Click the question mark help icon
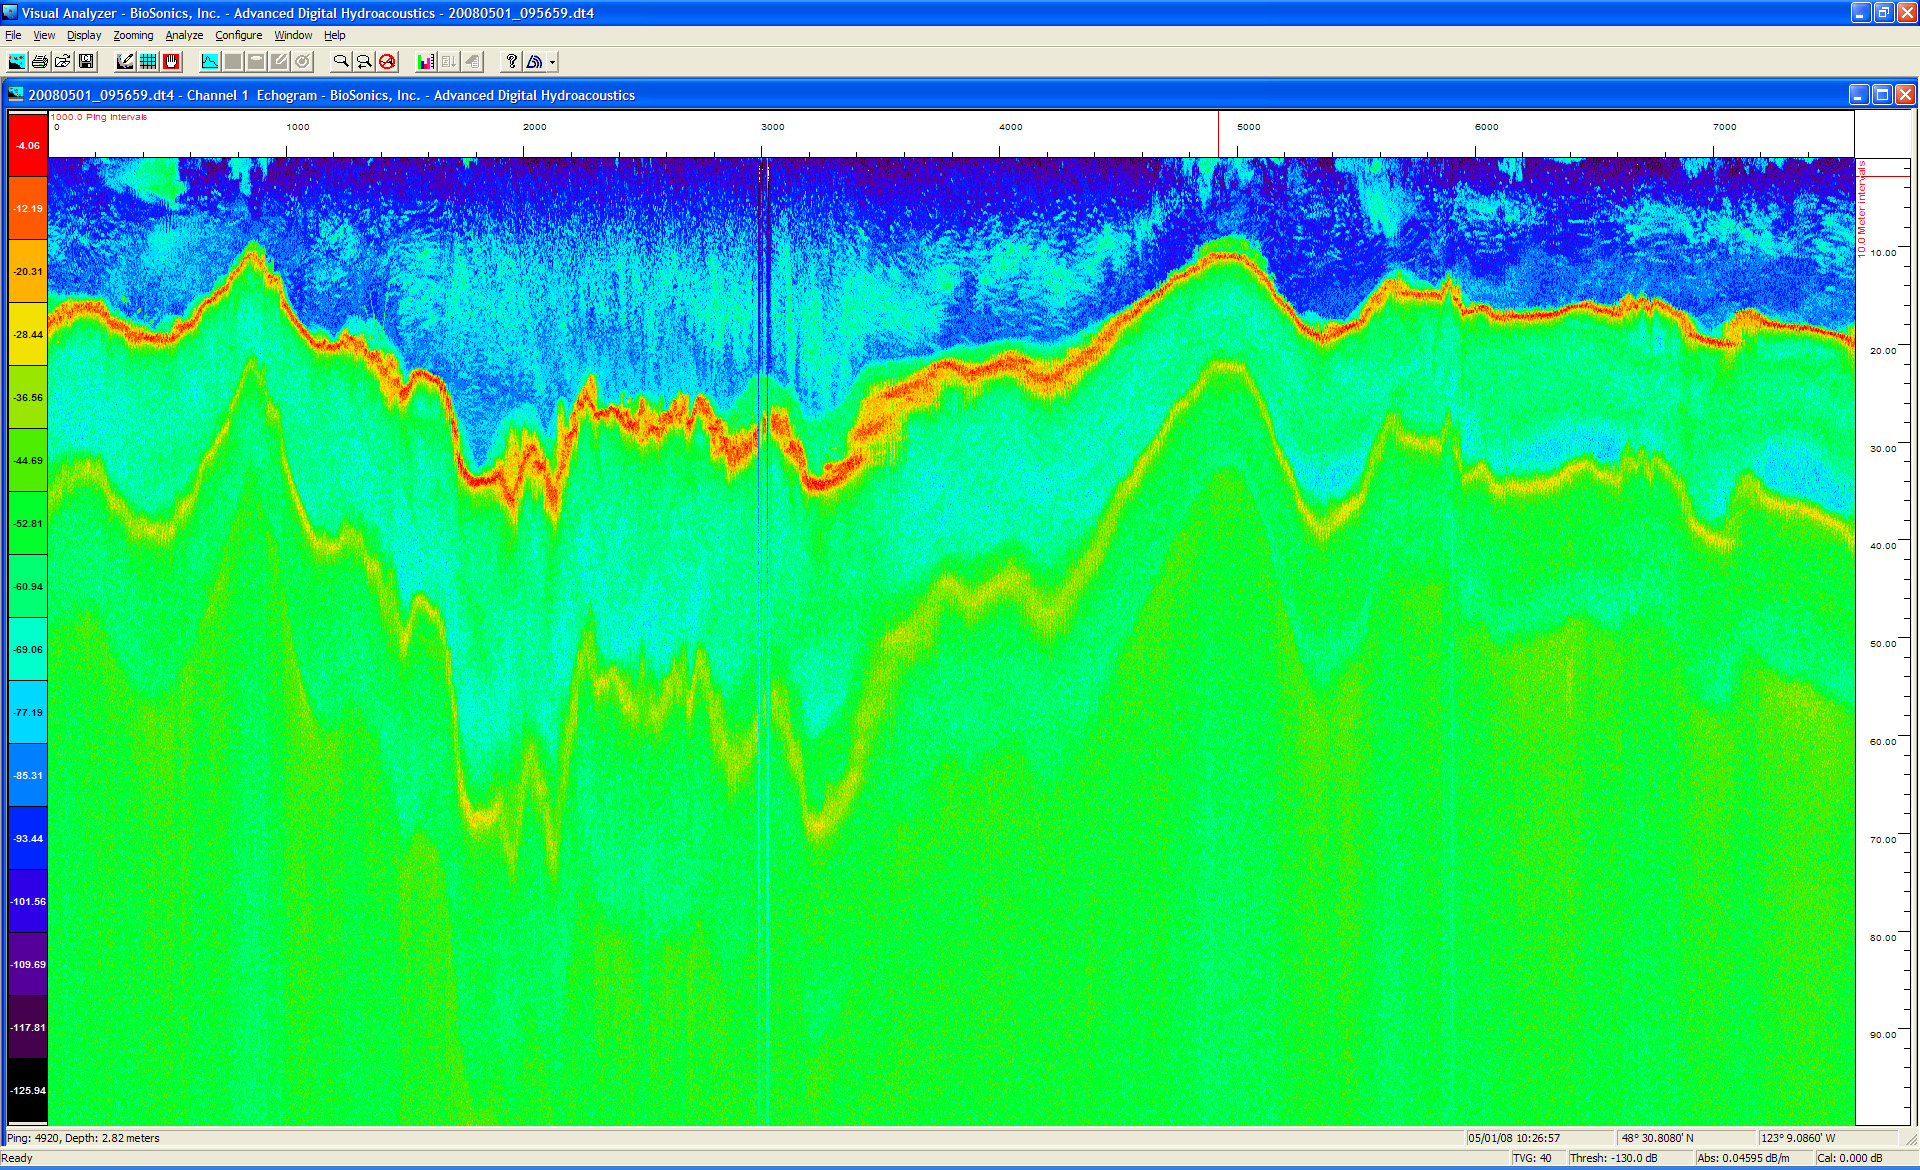Viewport: 1920px width, 1170px height. tap(511, 62)
